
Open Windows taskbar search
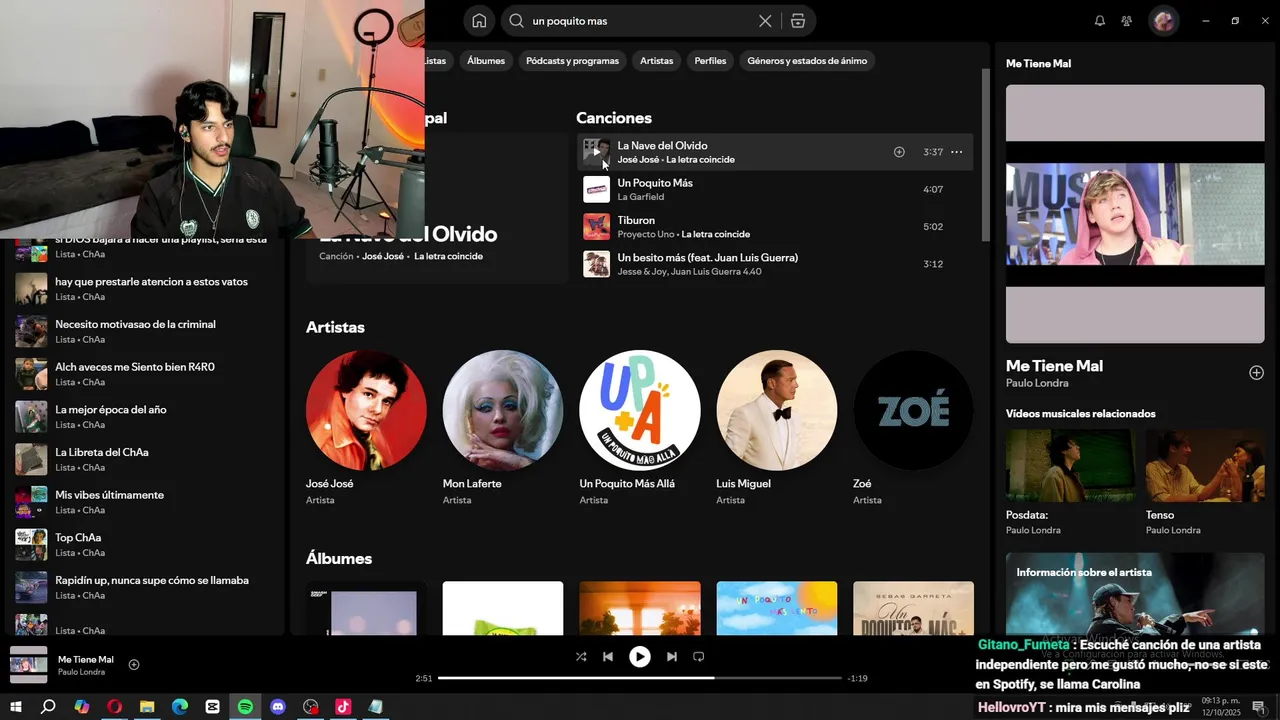[x=48, y=707]
